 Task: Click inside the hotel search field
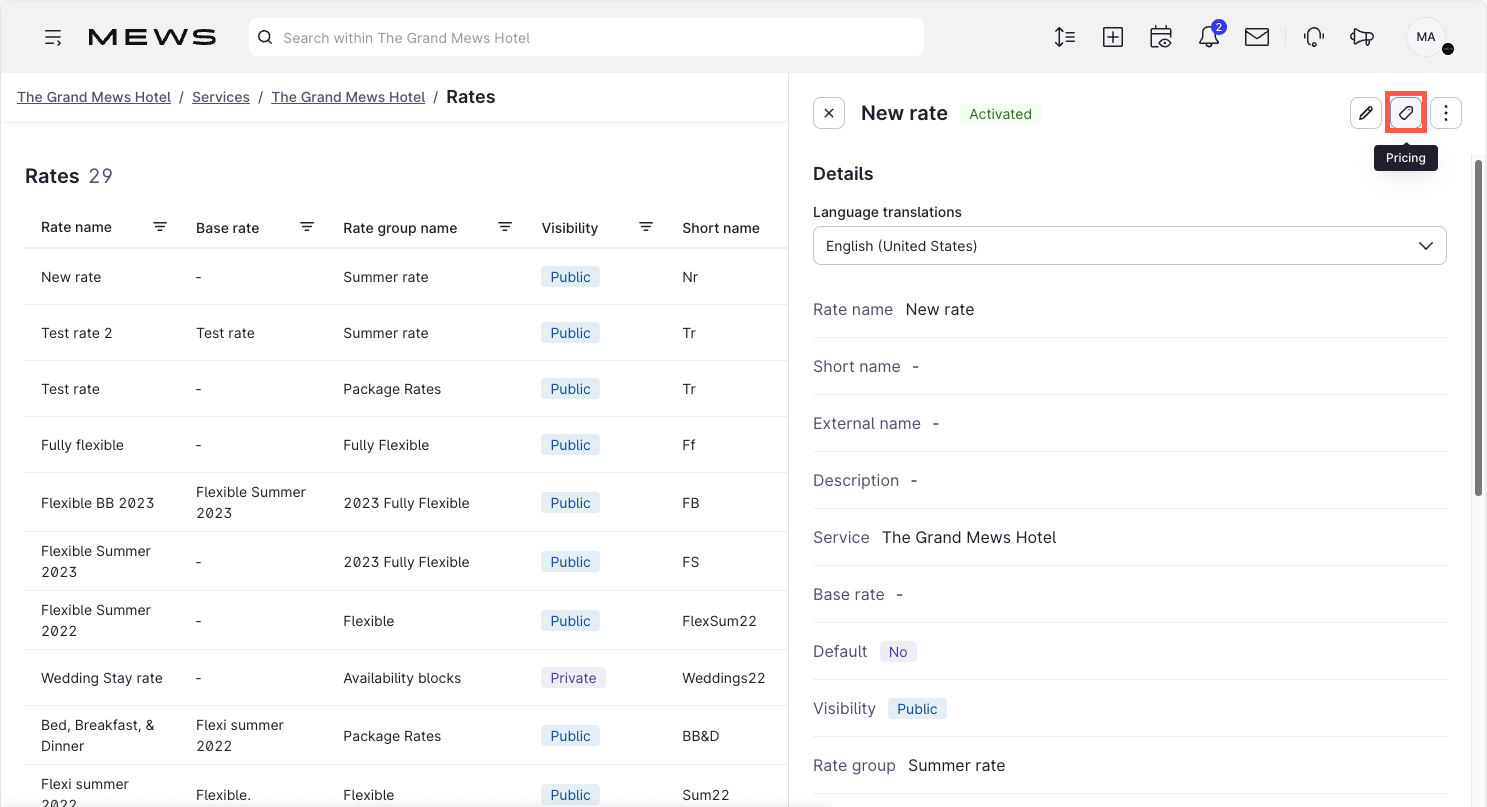[586, 36]
